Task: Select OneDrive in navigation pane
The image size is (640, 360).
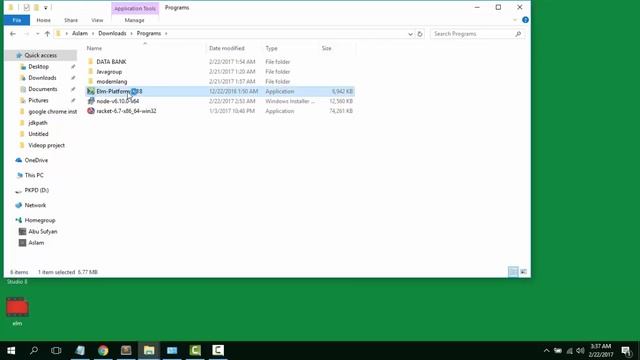Action: click(x=36, y=160)
